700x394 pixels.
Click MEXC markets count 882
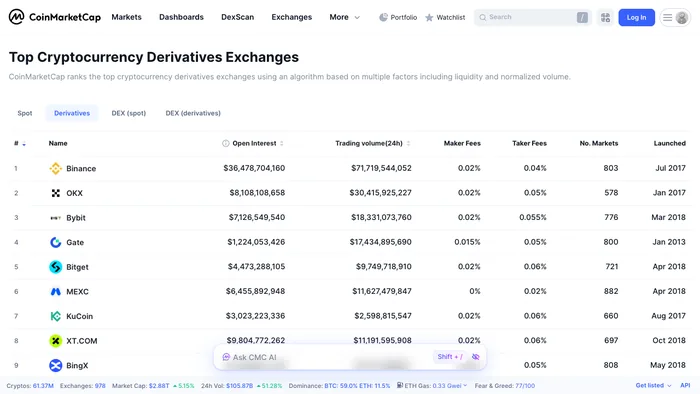click(611, 291)
